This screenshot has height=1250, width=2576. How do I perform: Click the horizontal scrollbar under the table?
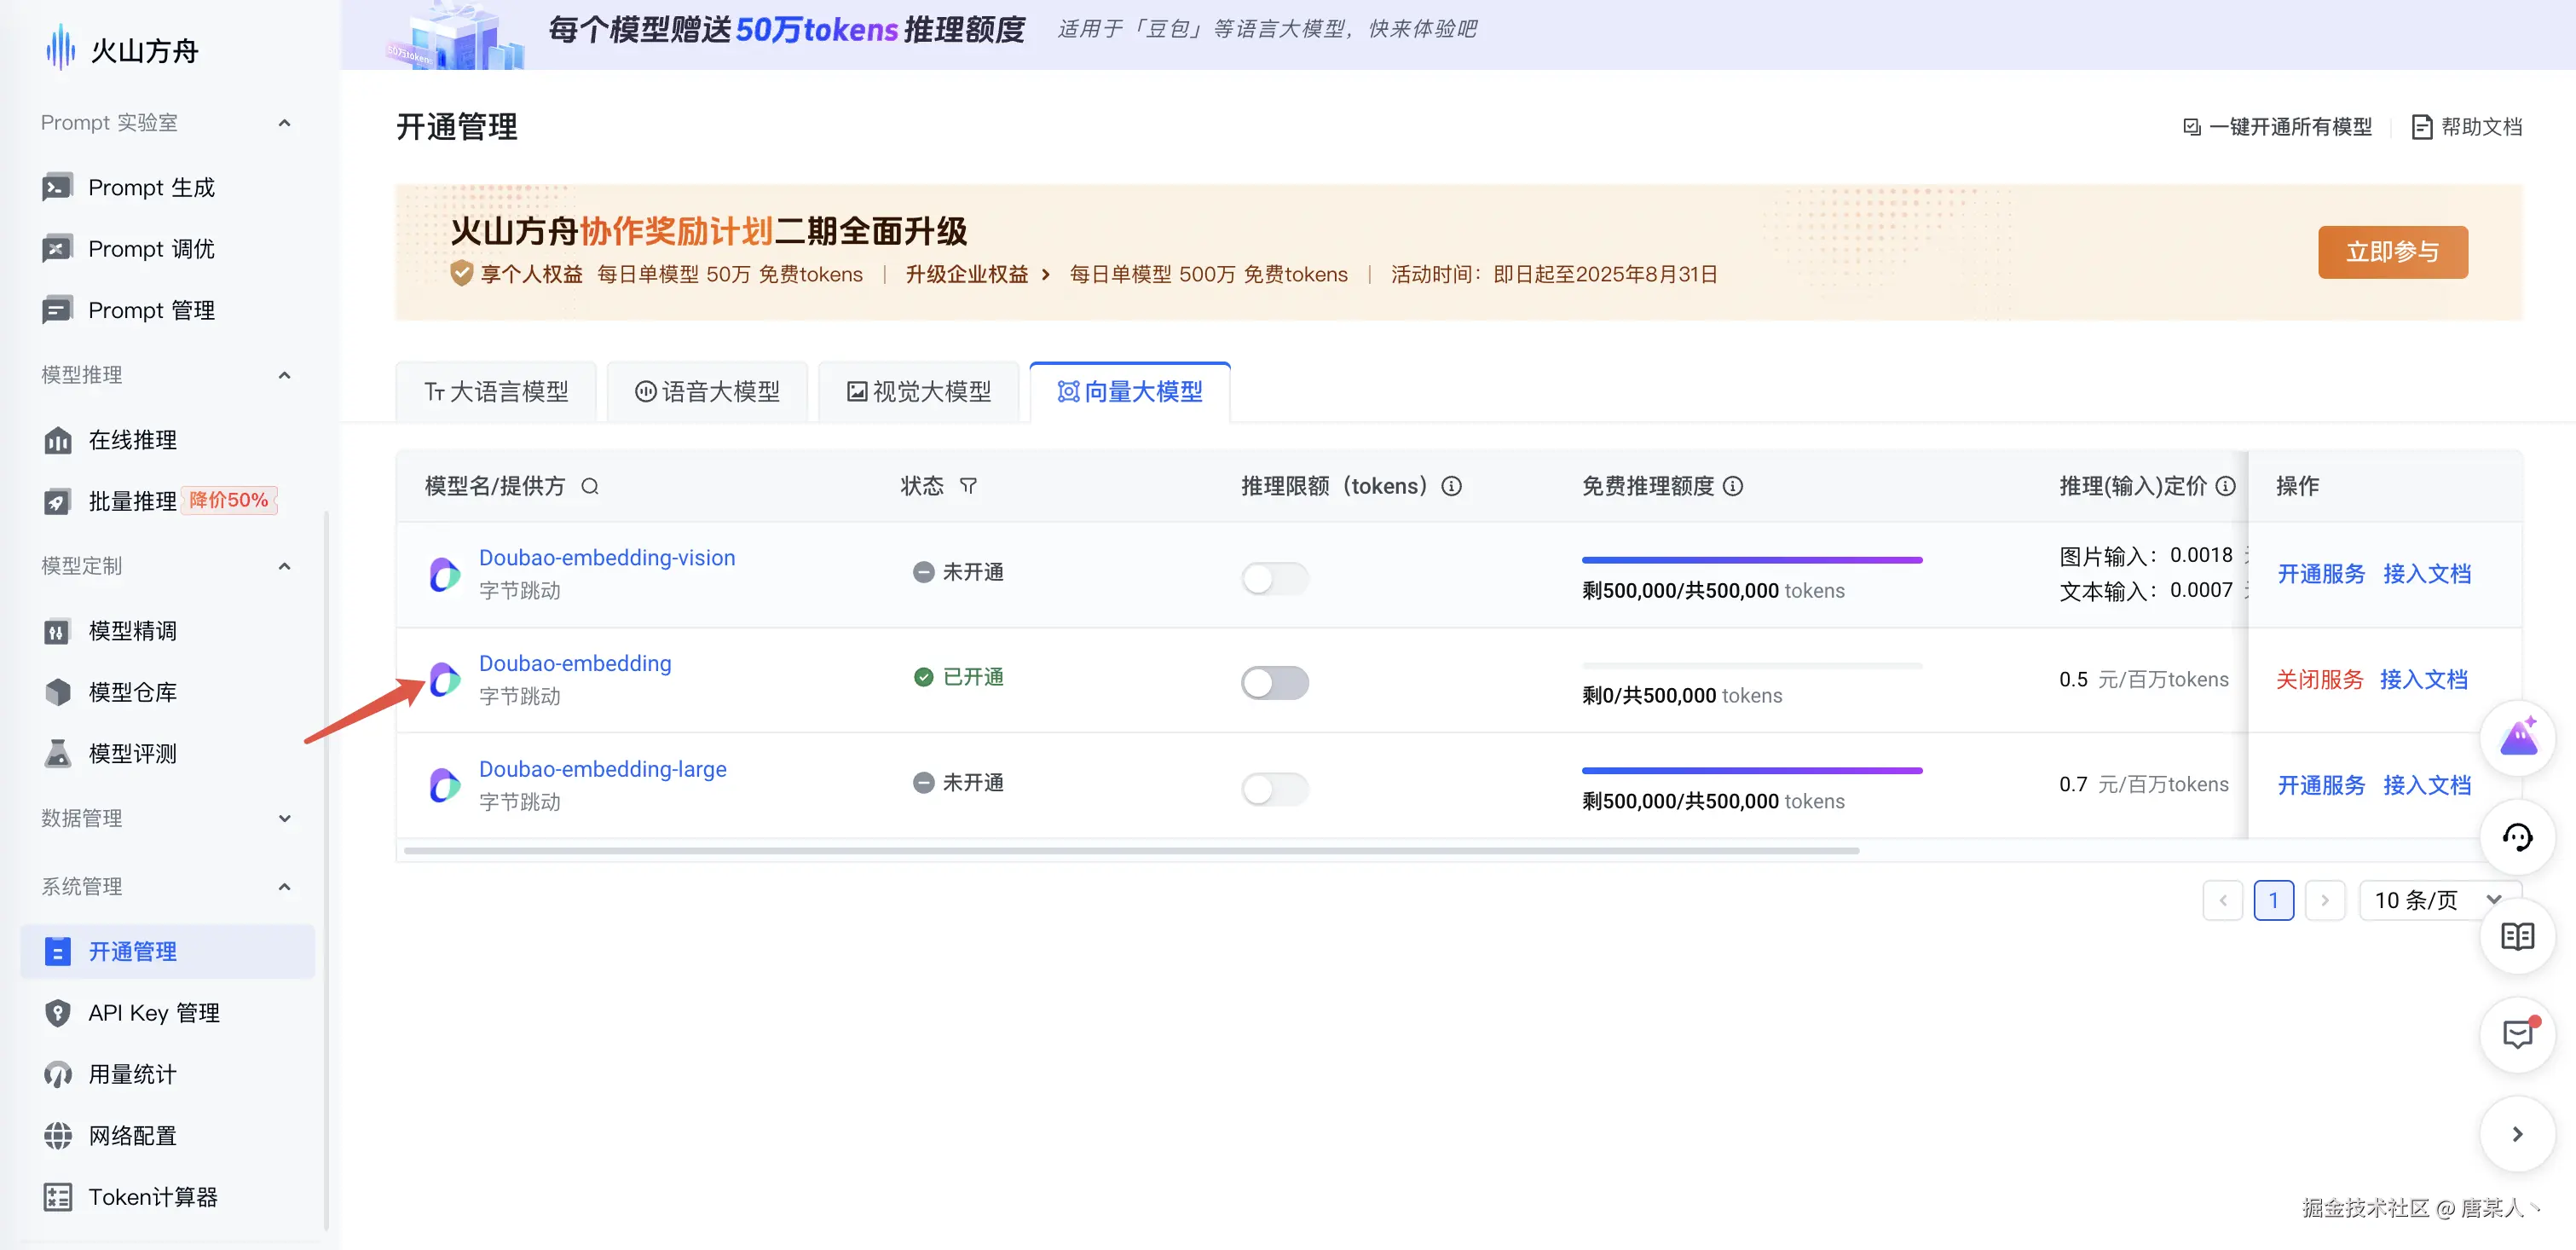[1130, 851]
